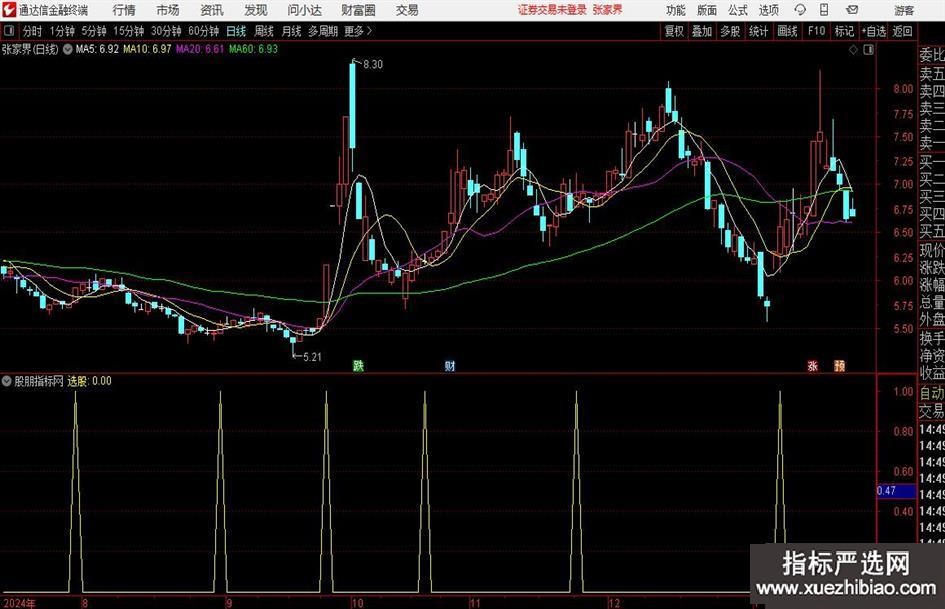Open the 功能 menu
Viewport: 945px width, 609px height.
tap(676, 10)
